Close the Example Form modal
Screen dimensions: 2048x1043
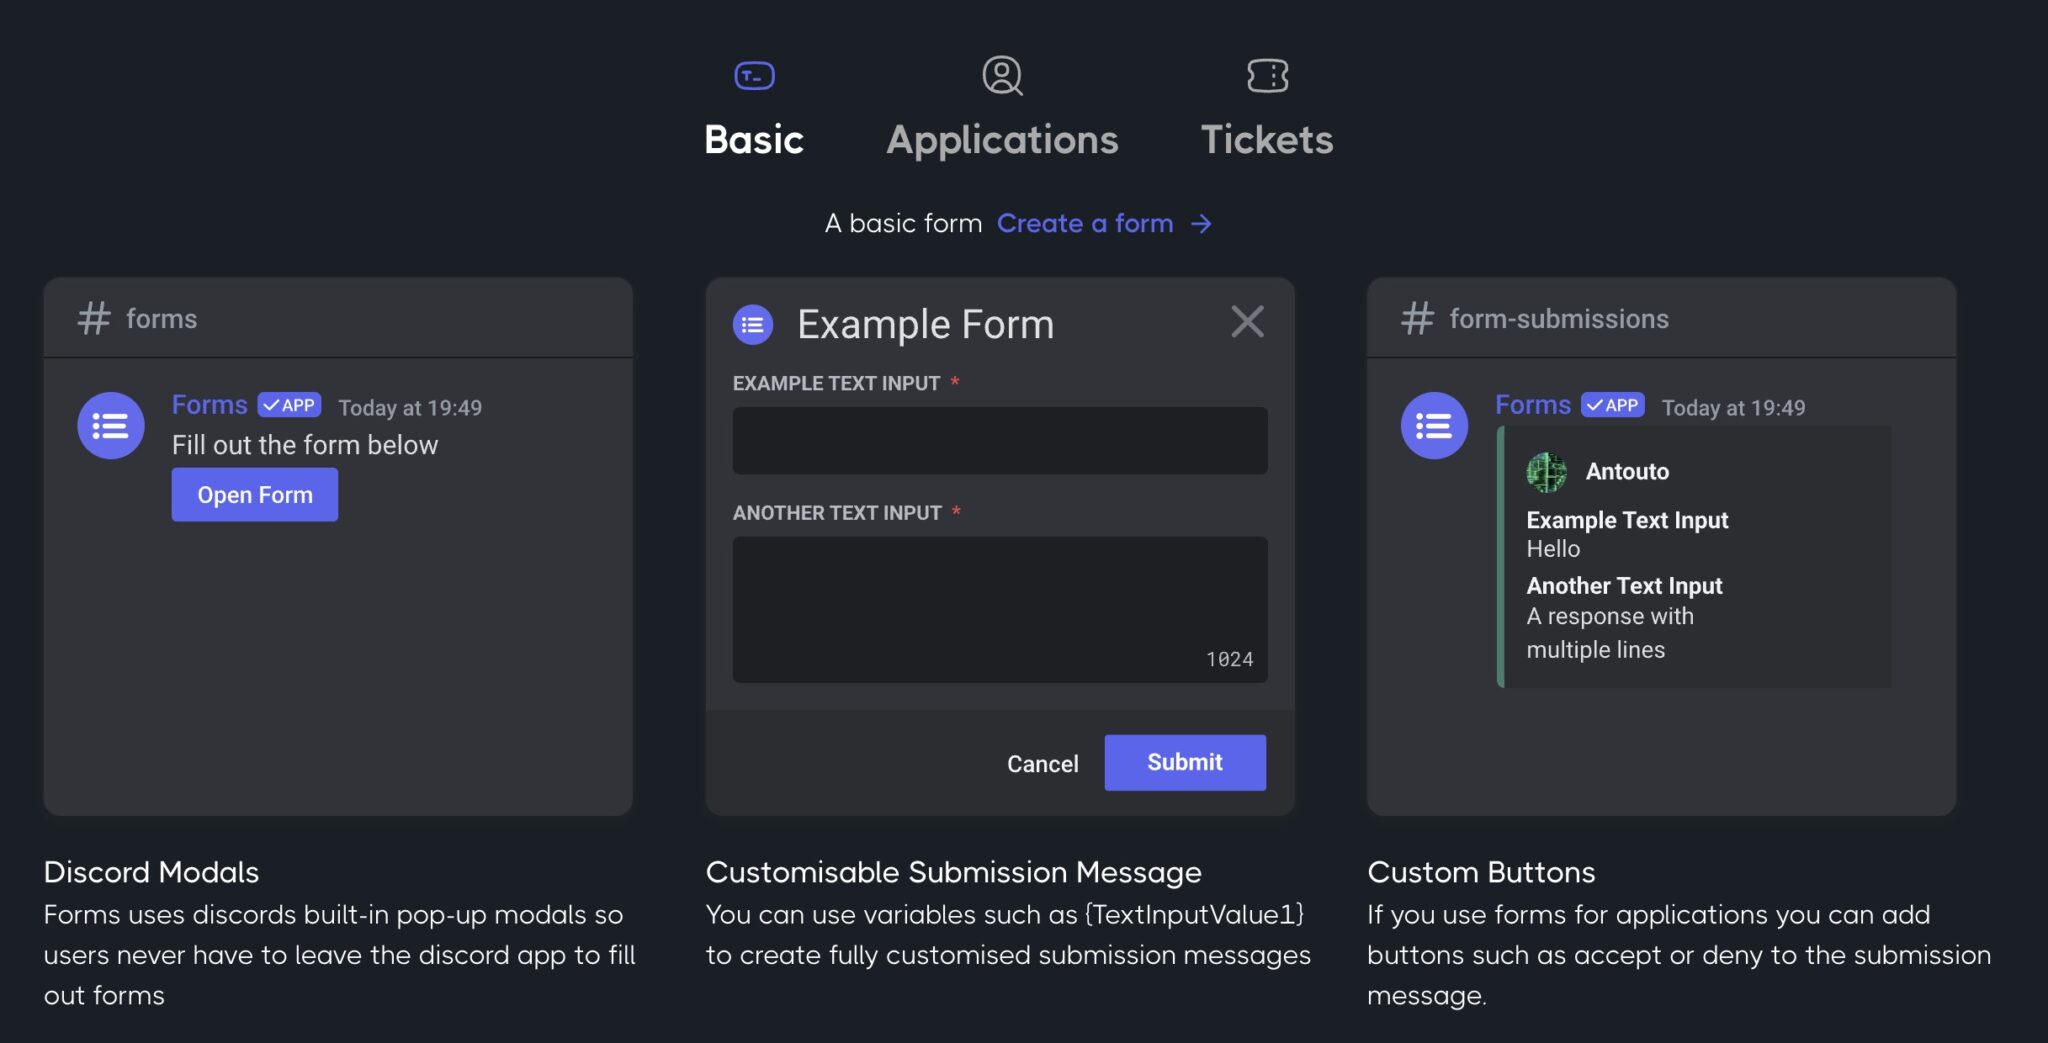click(x=1247, y=322)
